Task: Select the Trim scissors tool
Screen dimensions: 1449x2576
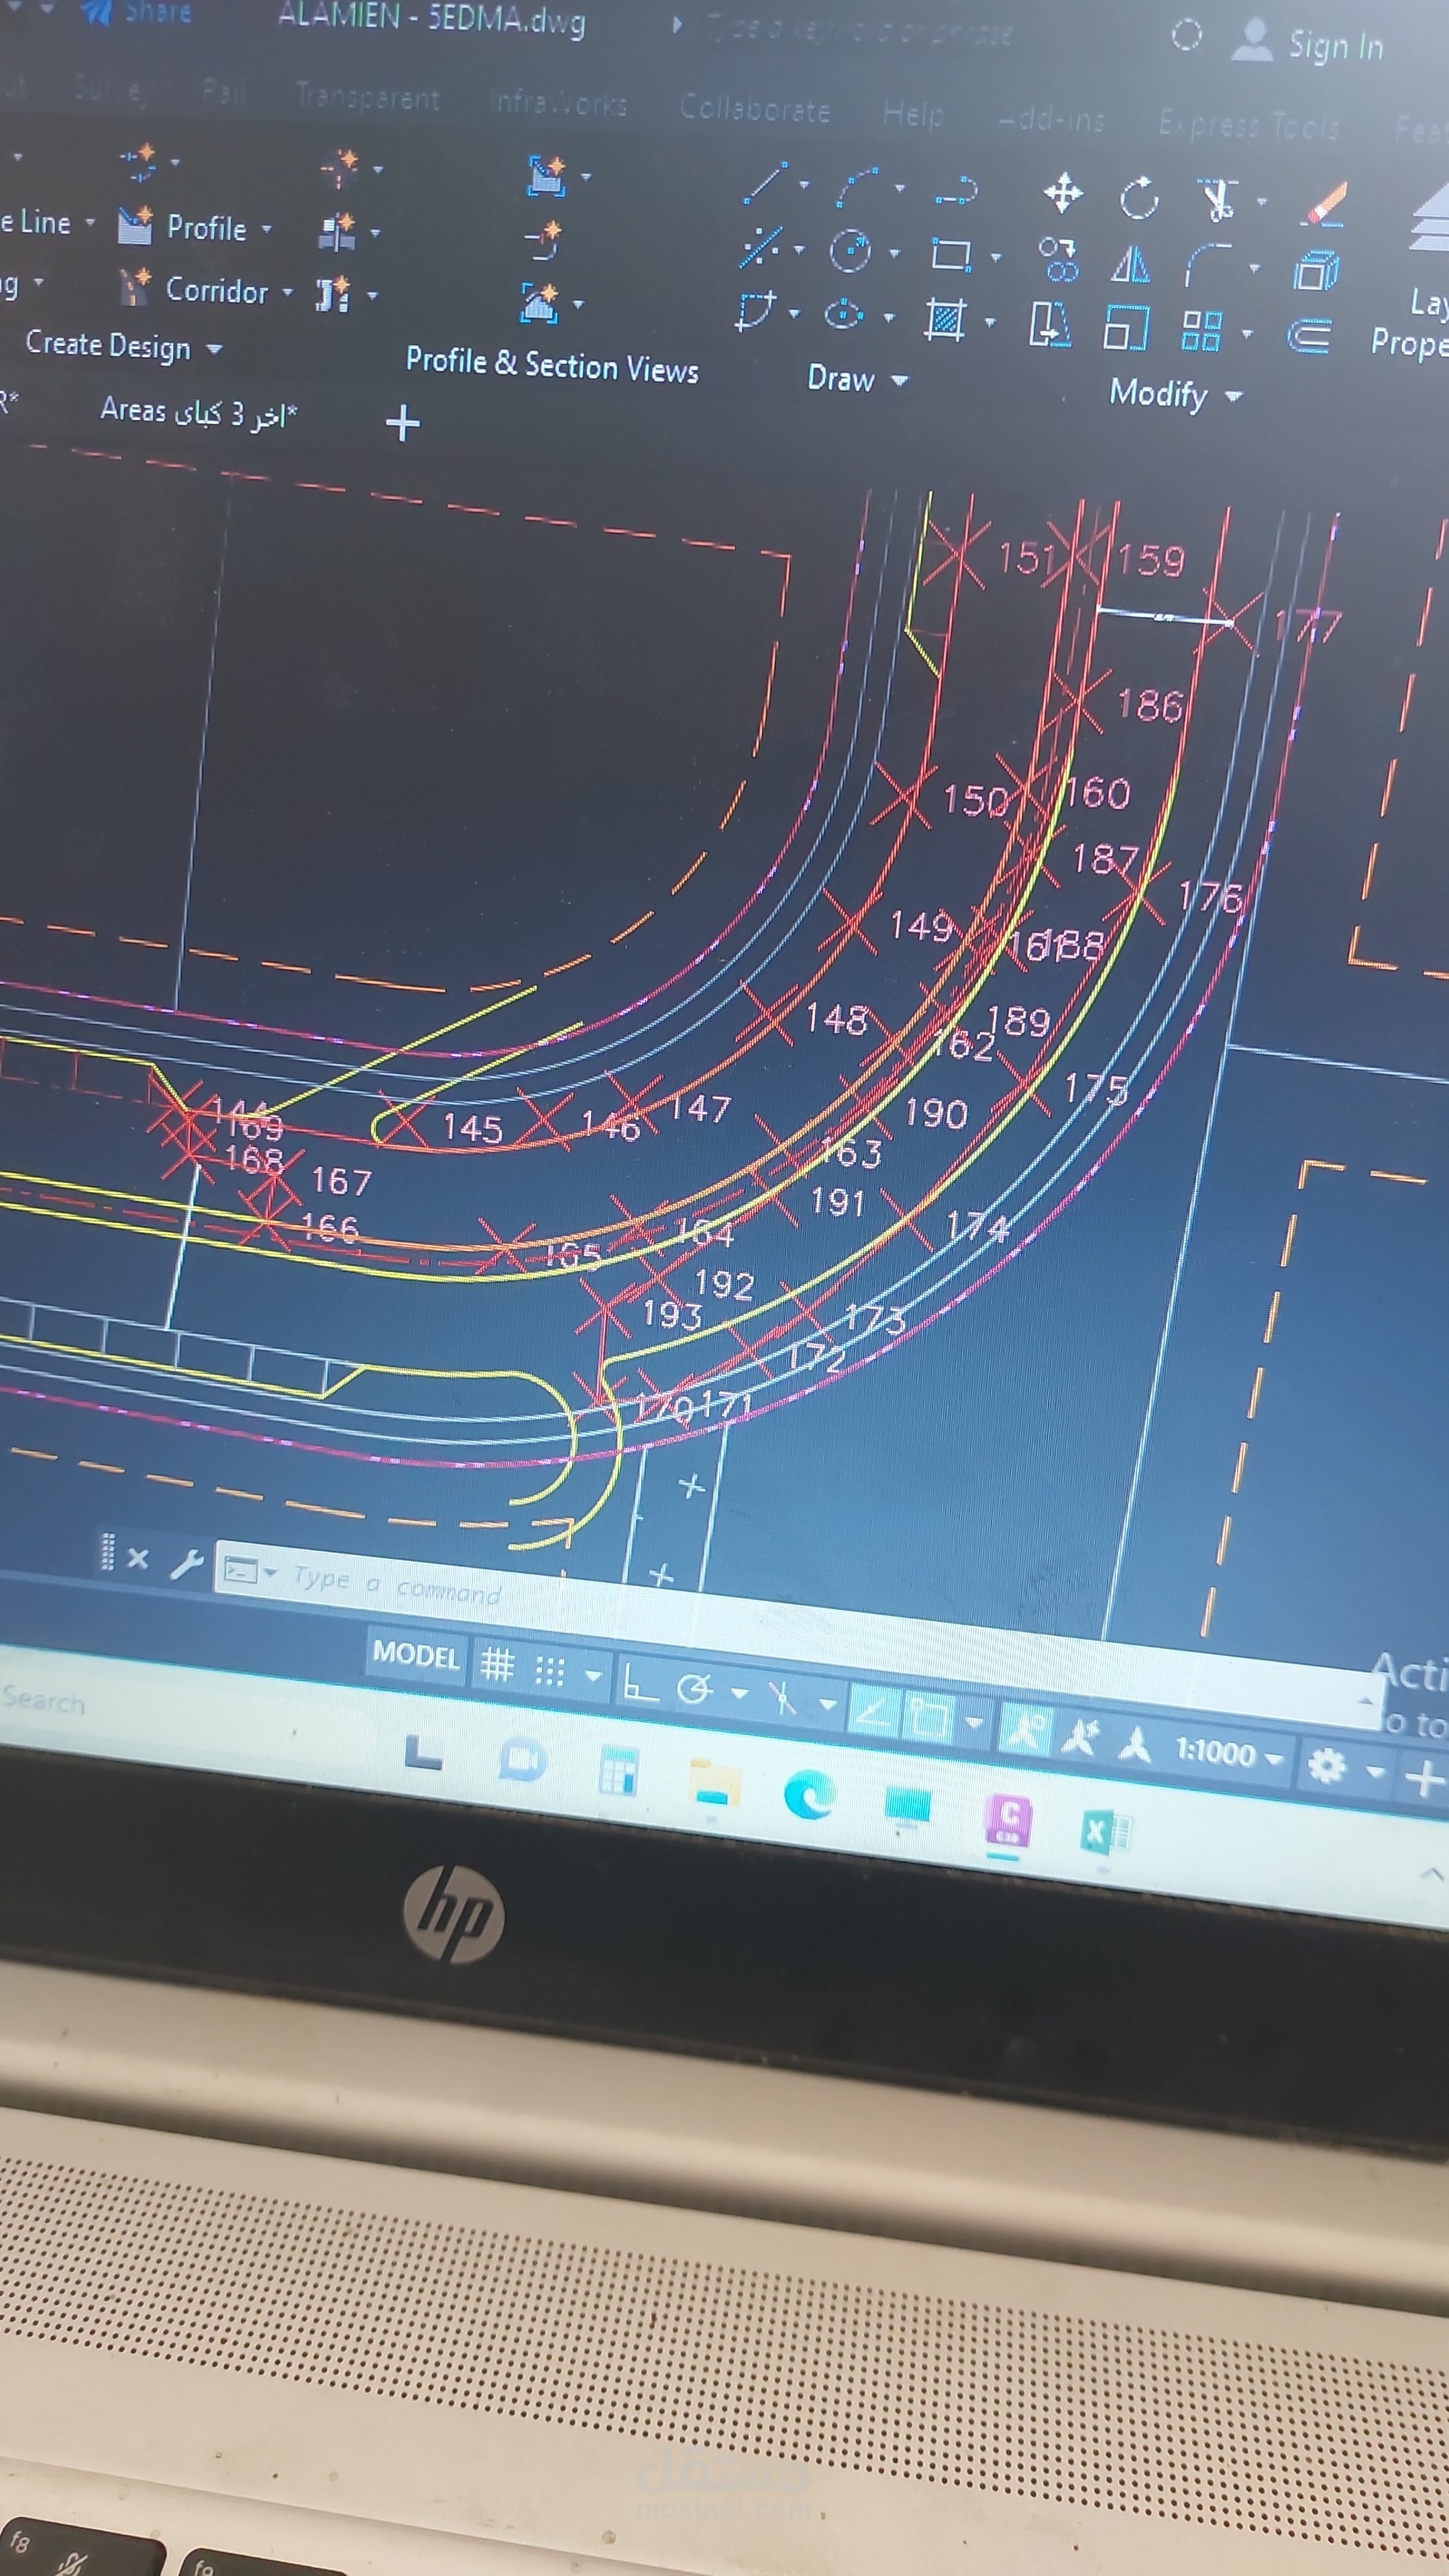Action: pyautogui.click(x=1217, y=200)
